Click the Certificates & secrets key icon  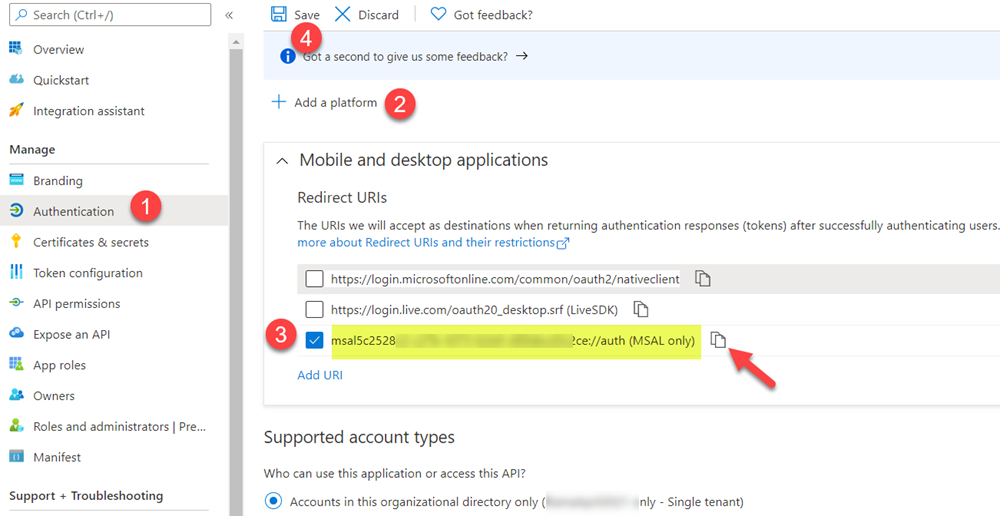coord(16,241)
